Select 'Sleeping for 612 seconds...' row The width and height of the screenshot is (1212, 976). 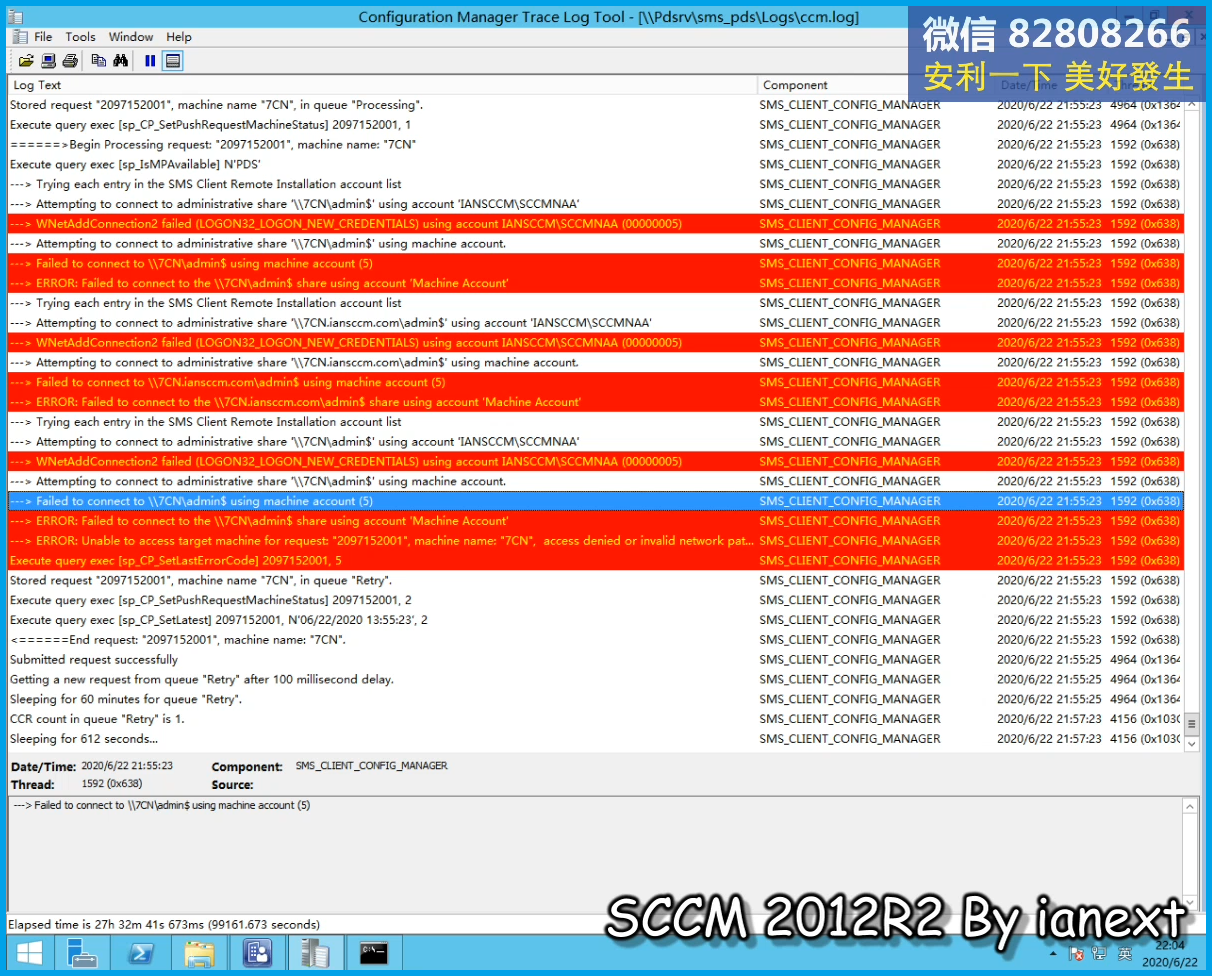pos(595,739)
